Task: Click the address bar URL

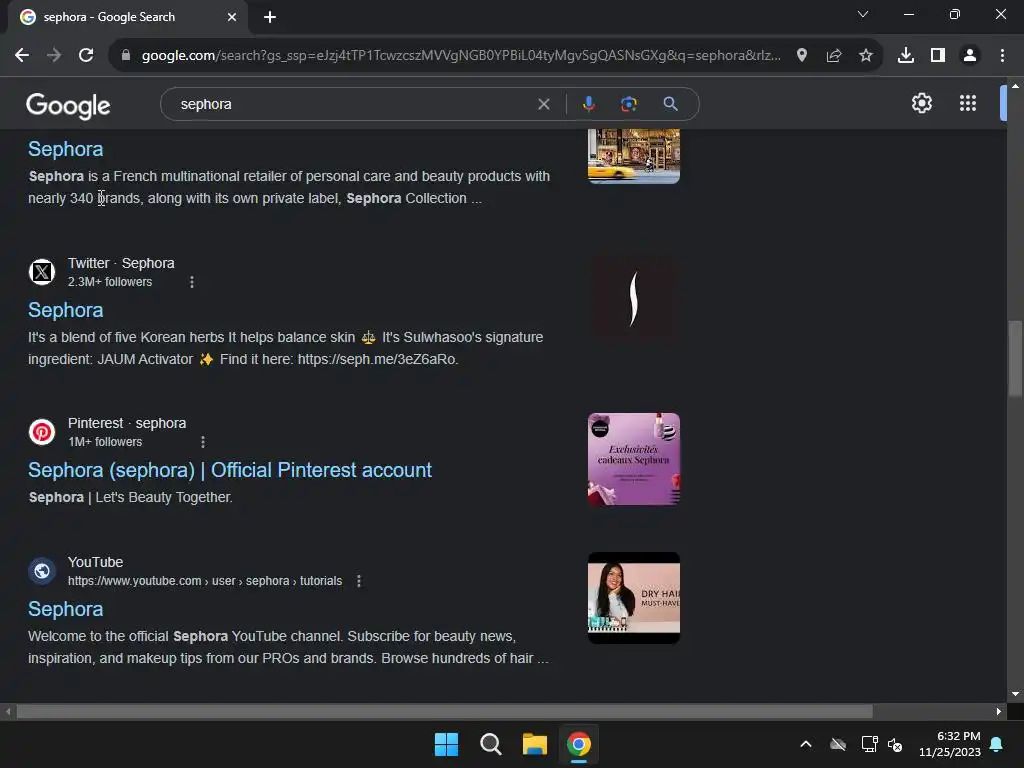Action: coord(461,56)
